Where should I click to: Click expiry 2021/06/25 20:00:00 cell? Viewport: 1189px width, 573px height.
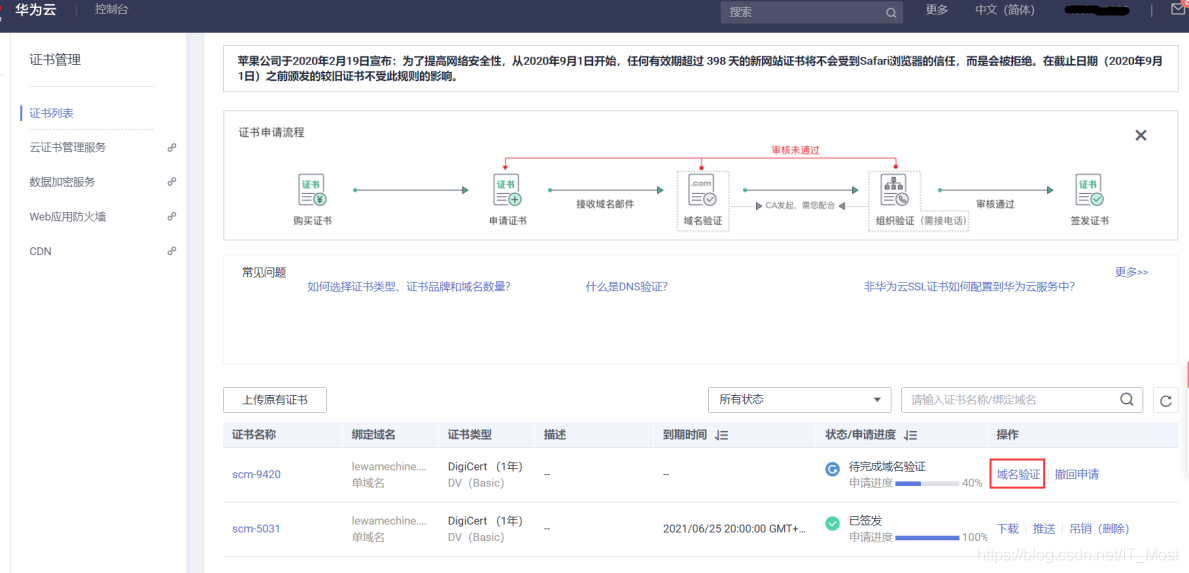click(734, 528)
